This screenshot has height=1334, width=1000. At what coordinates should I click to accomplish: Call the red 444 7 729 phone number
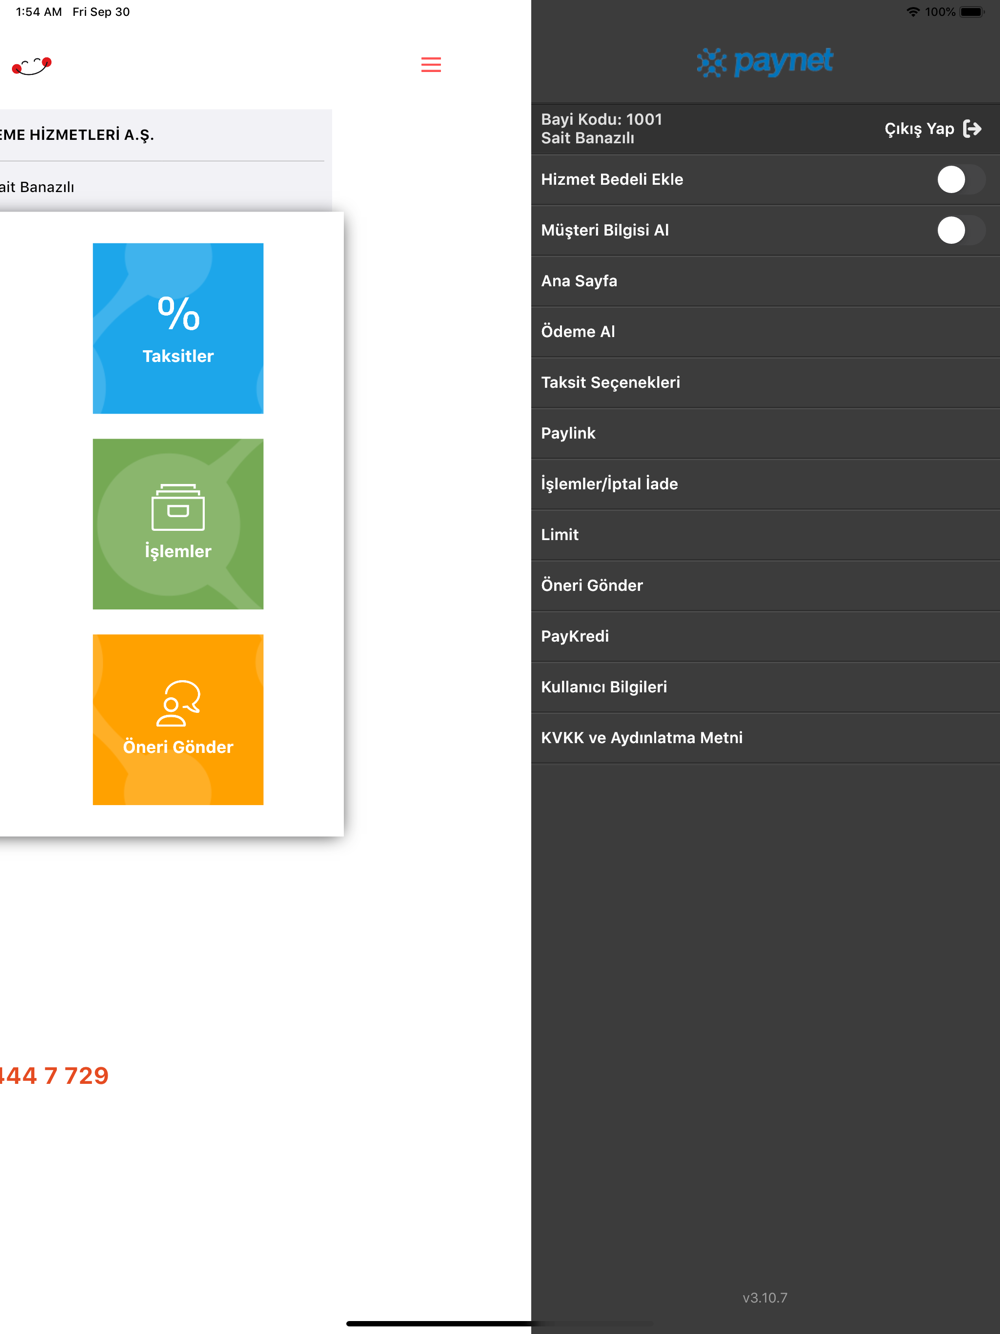pyautogui.click(x=54, y=1076)
